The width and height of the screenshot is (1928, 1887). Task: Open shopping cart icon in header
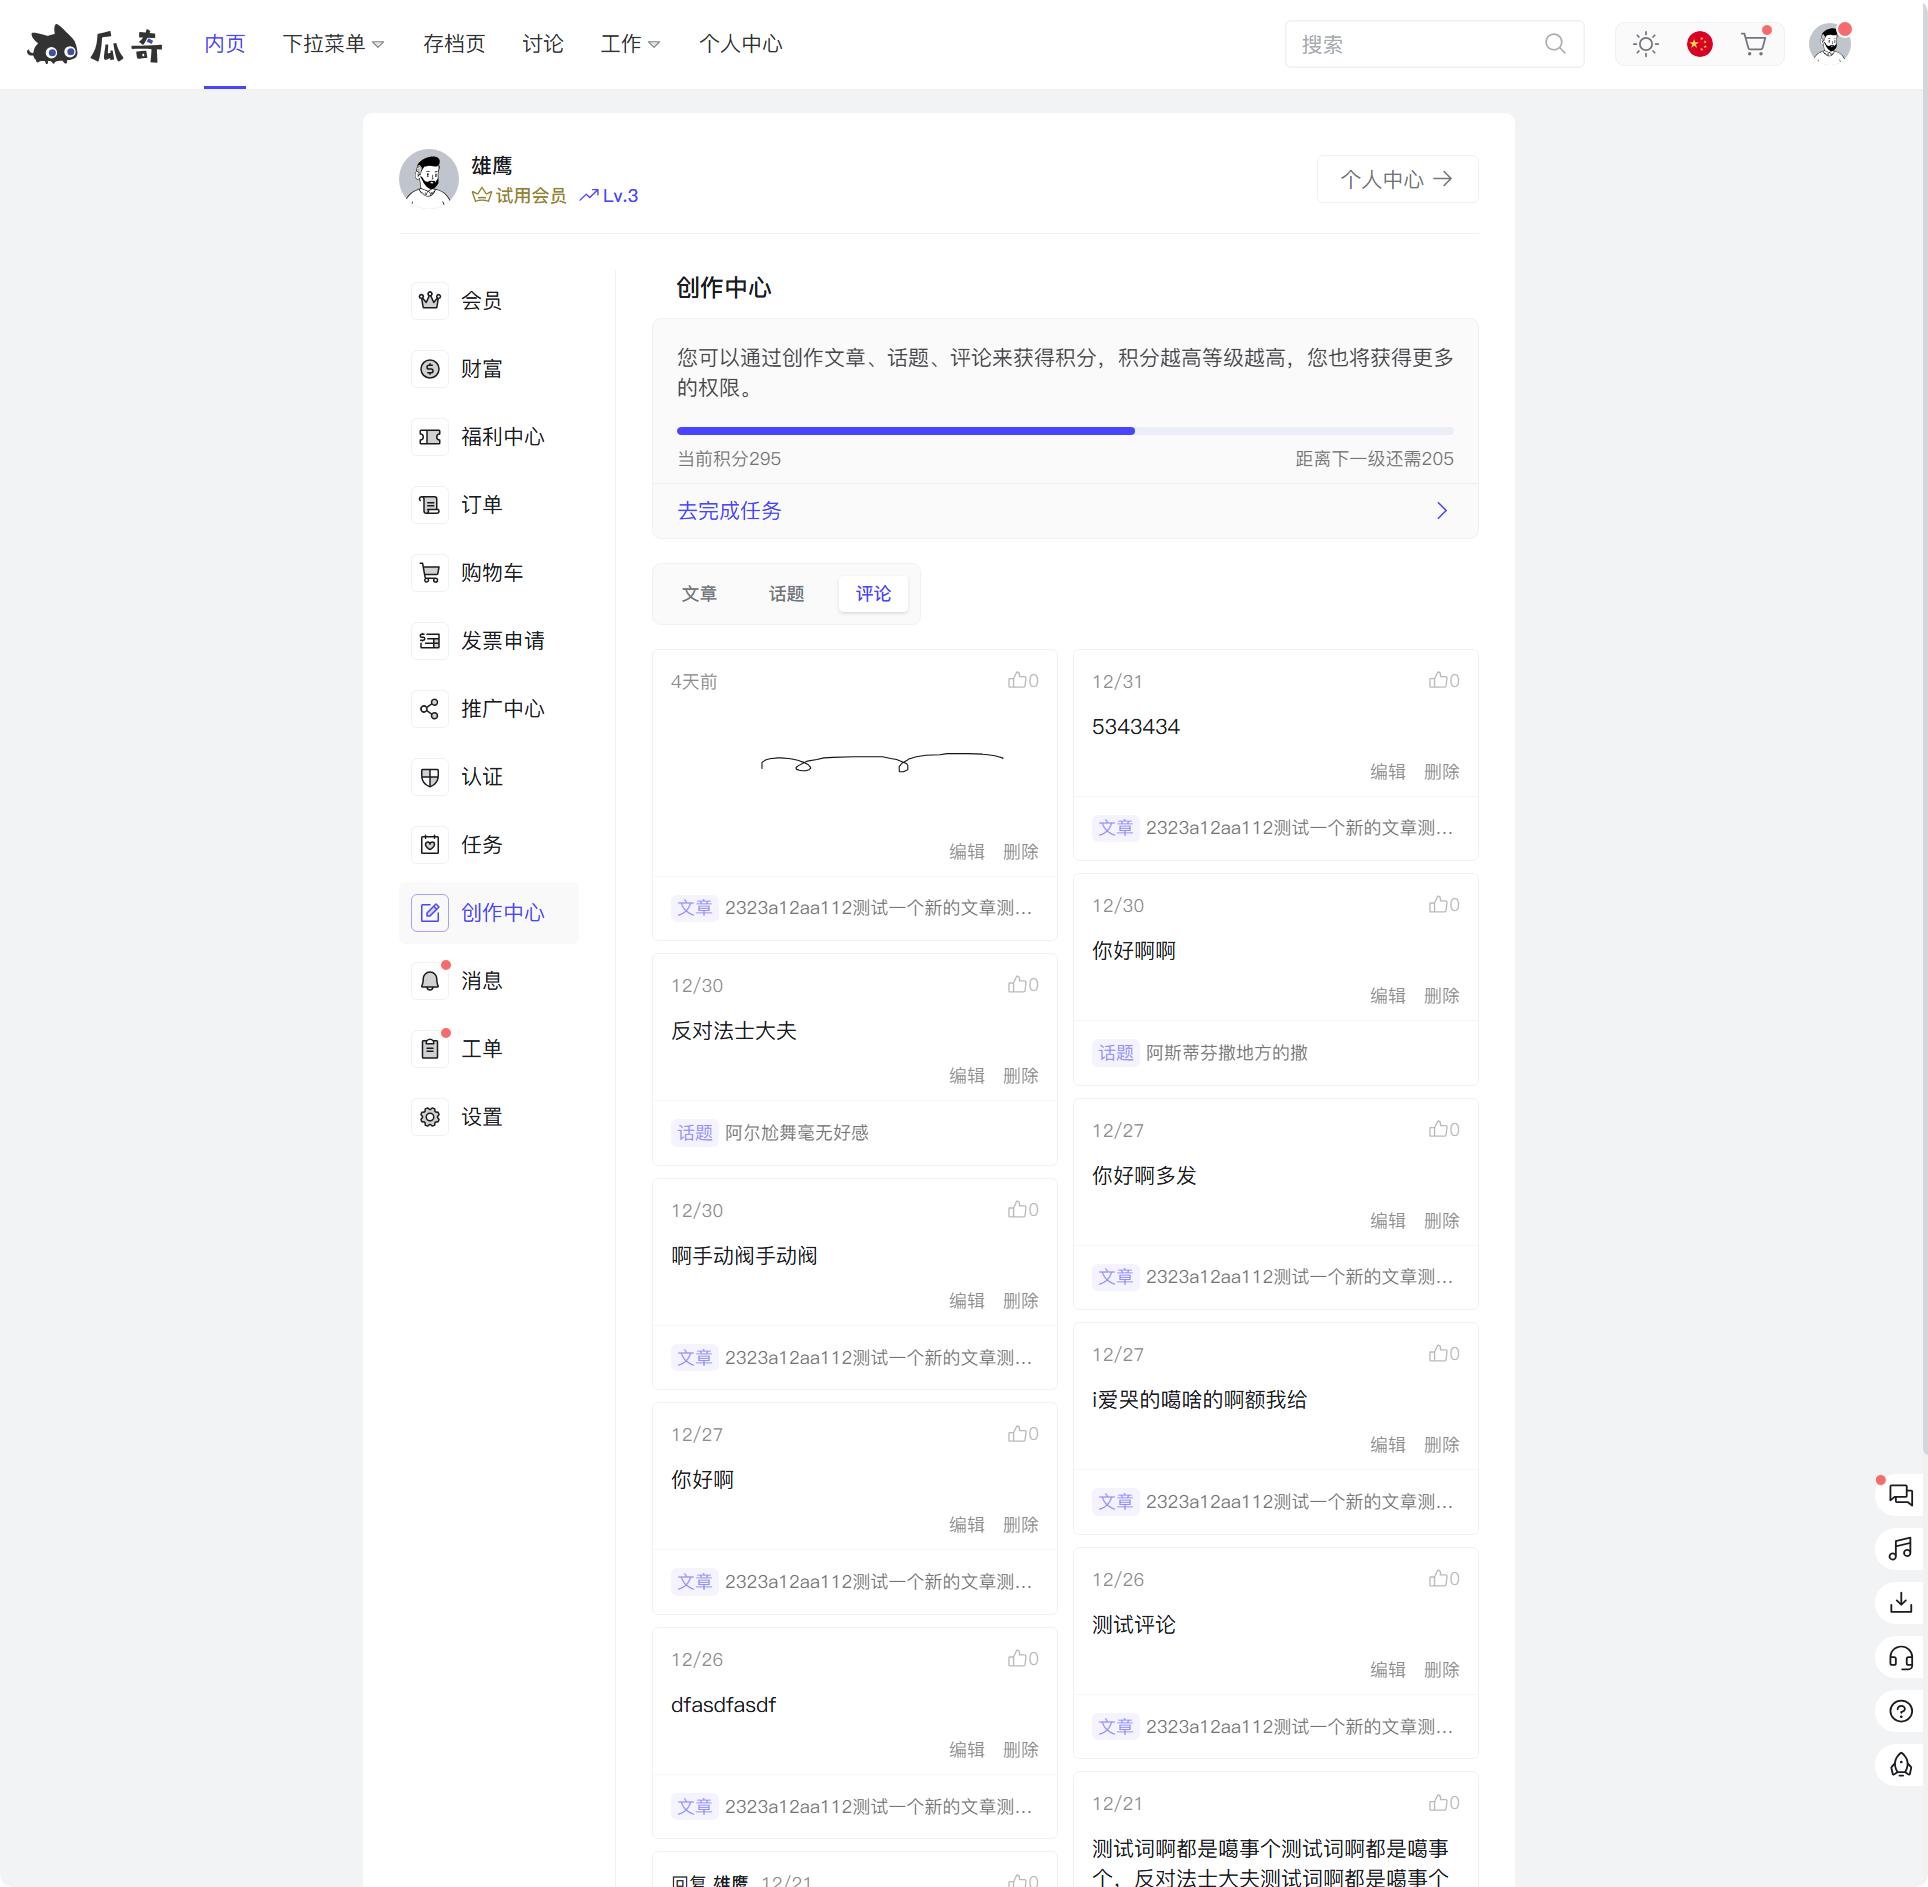pyautogui.click(x=1753, y=44)
